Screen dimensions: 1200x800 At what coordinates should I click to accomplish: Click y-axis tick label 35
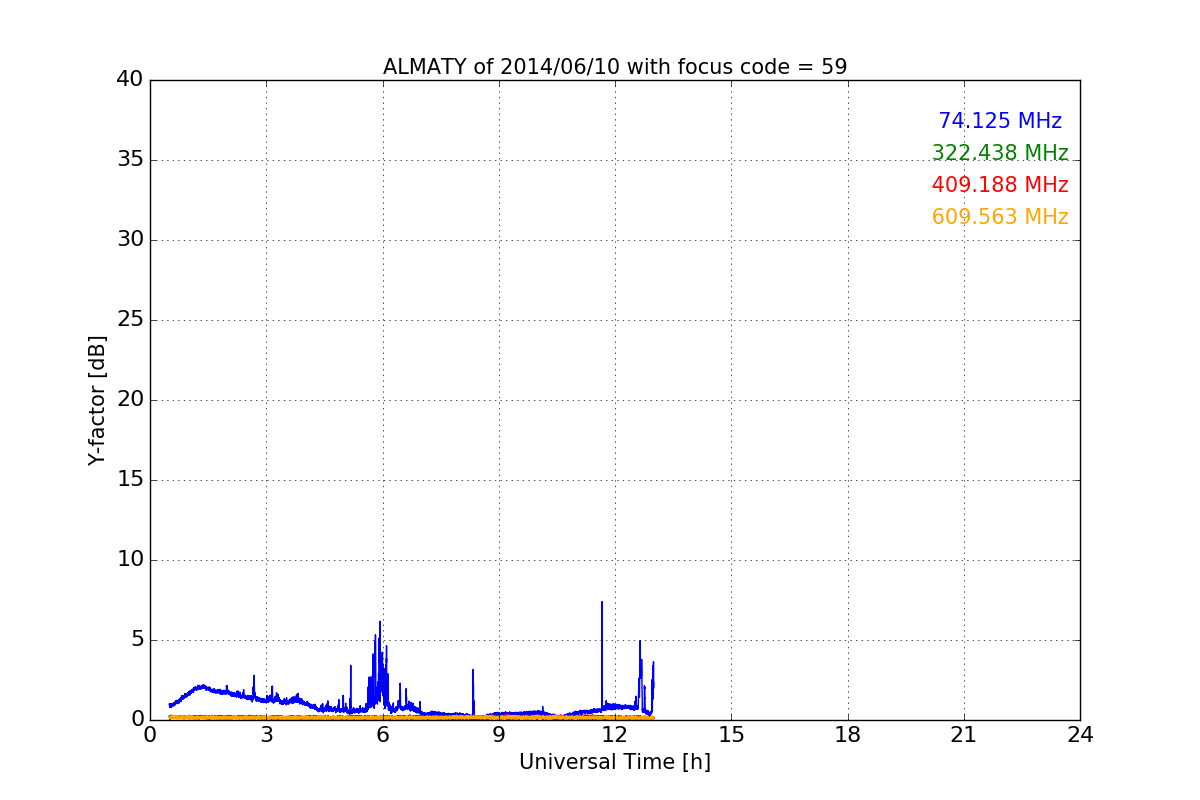pos(130,160)
